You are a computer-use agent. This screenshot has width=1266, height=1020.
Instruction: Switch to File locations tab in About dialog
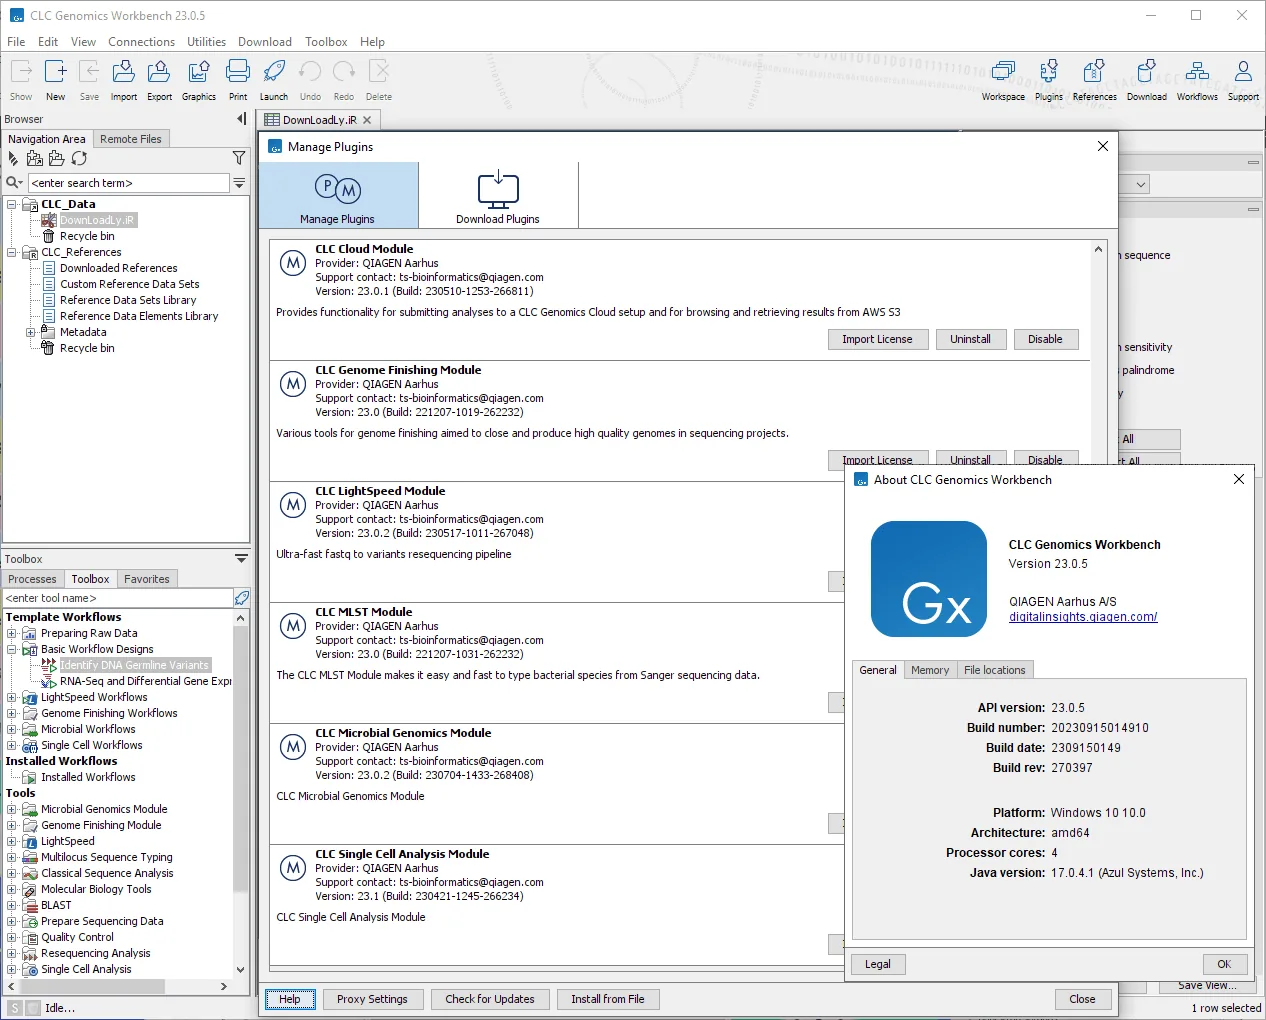coord(995,670)
